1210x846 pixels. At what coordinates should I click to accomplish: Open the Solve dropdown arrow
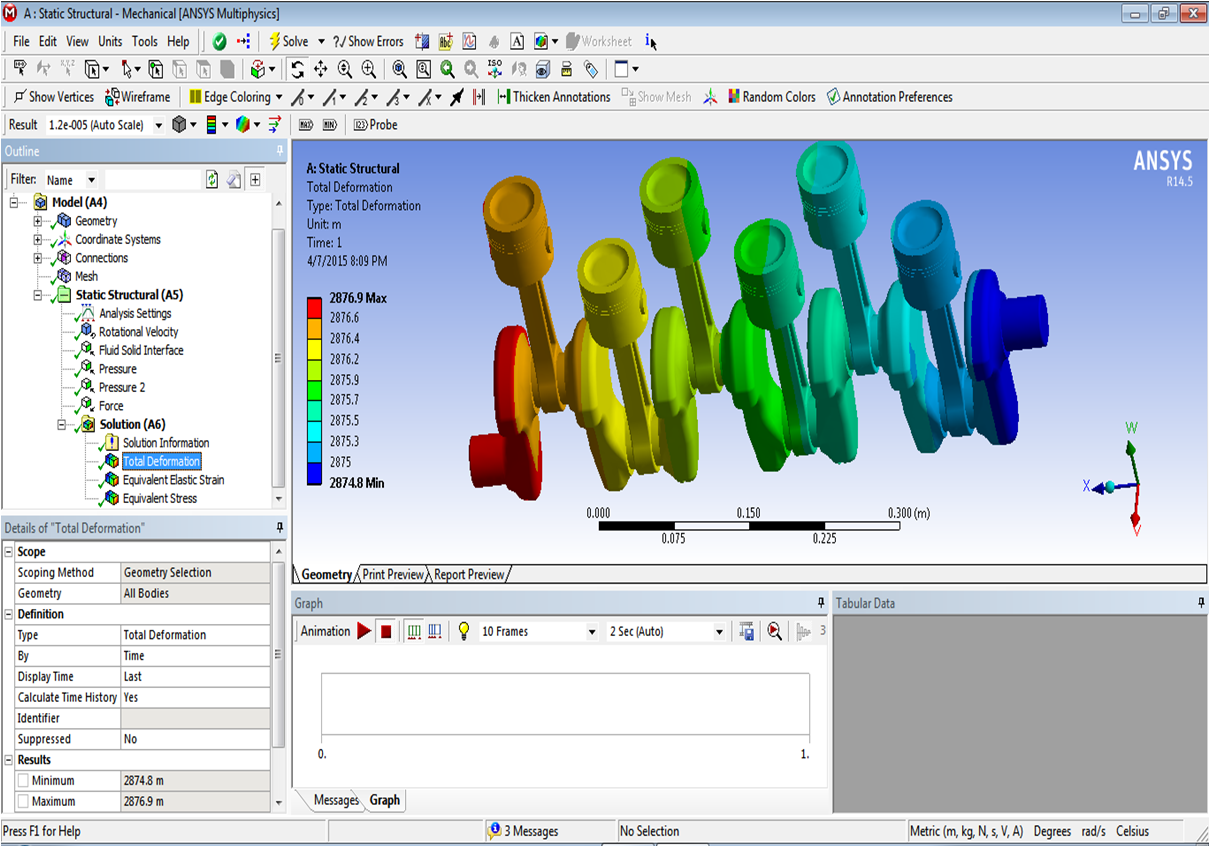pyautogui.click(x=321, y=42)
